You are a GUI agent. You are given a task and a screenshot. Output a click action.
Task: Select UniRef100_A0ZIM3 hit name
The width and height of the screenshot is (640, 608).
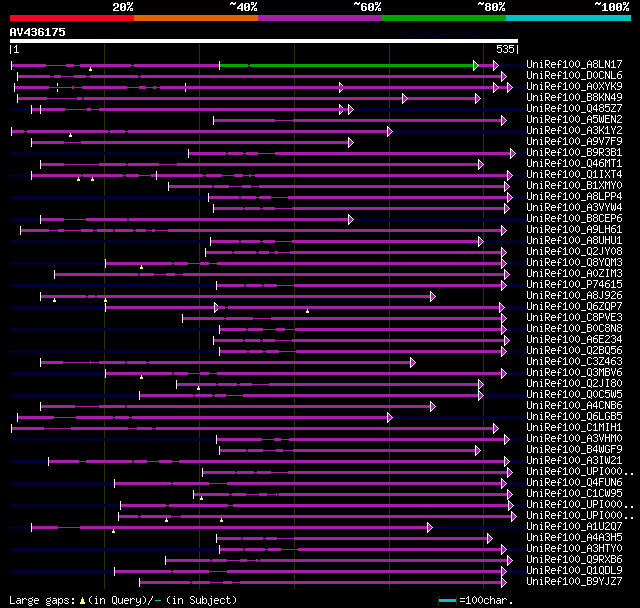(x=574, y=273)
